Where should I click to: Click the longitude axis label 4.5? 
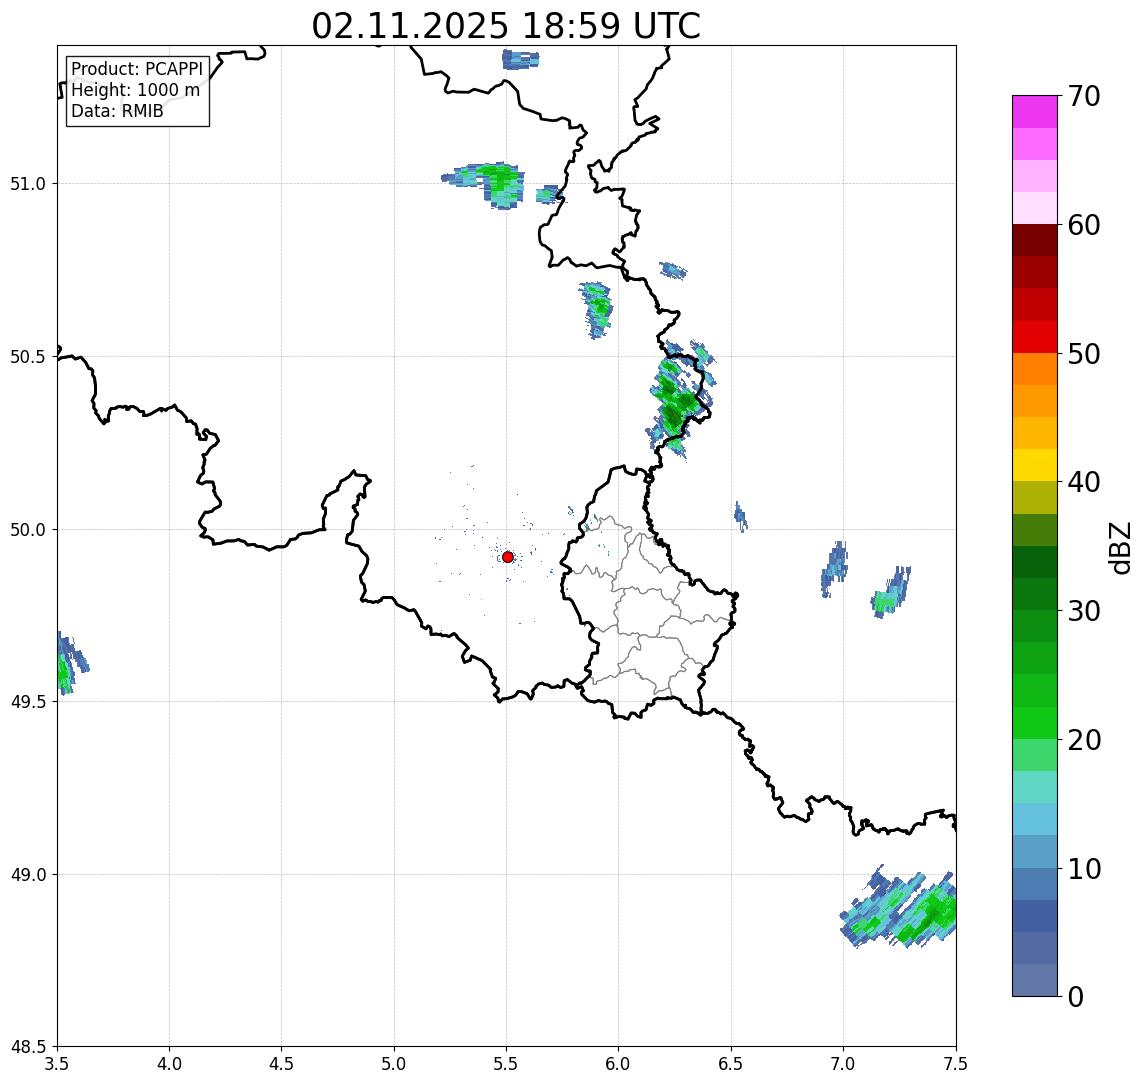[282, 1064]
